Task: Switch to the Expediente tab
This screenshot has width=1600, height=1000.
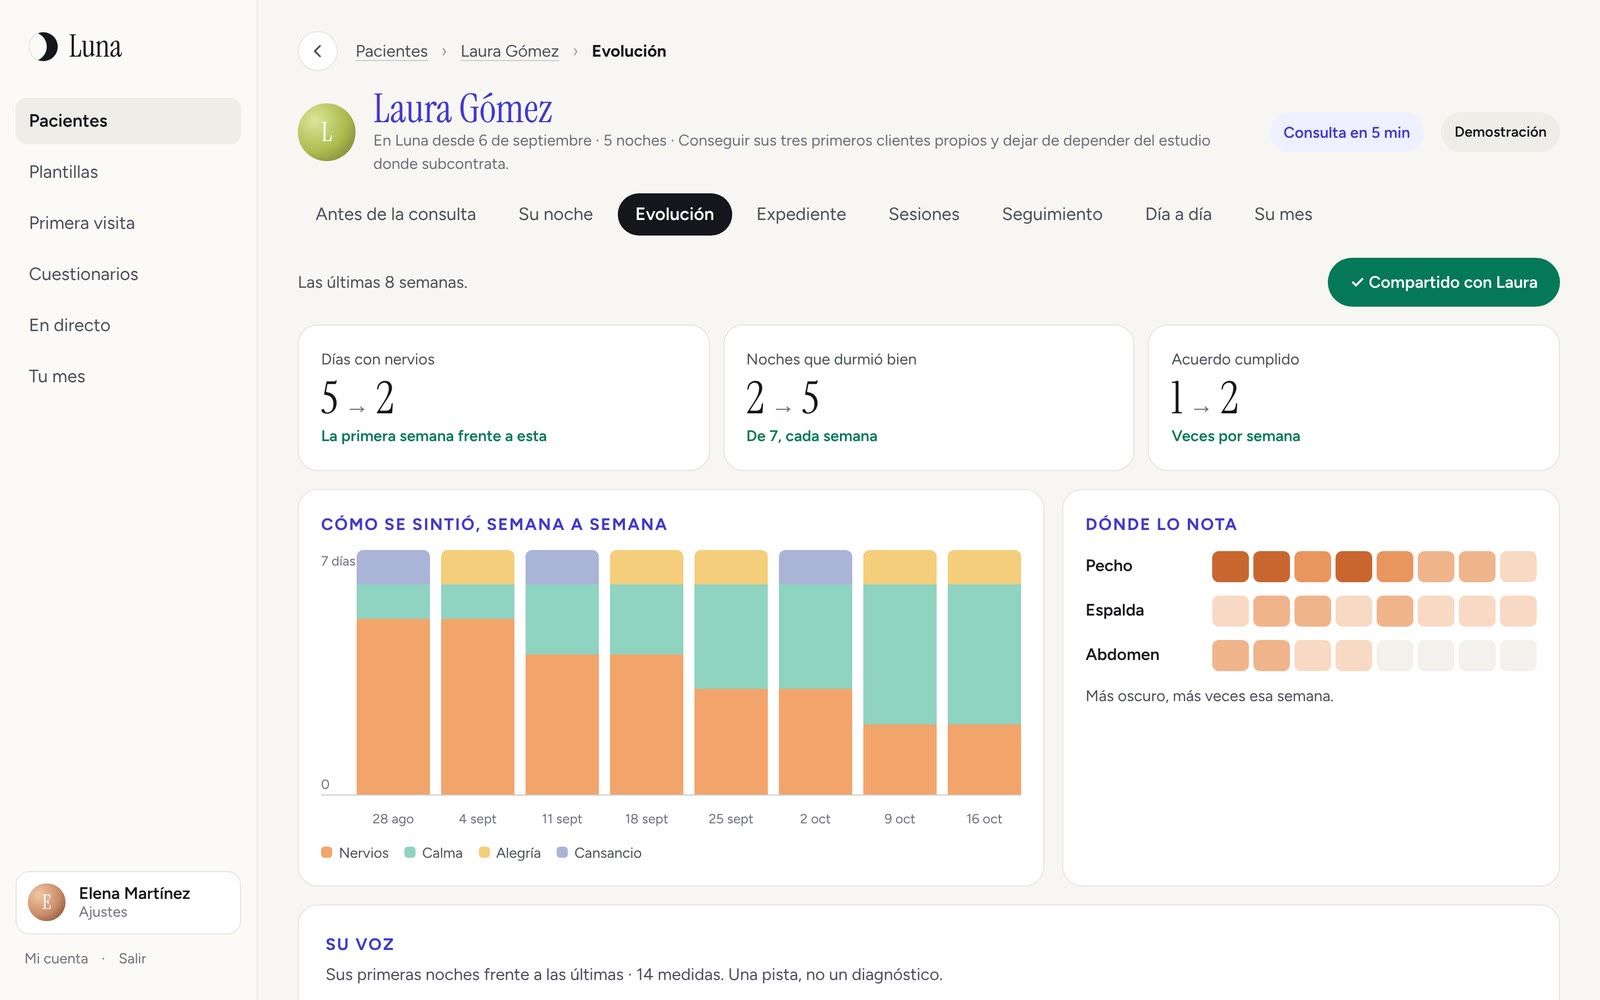Action: click(801, 214)
